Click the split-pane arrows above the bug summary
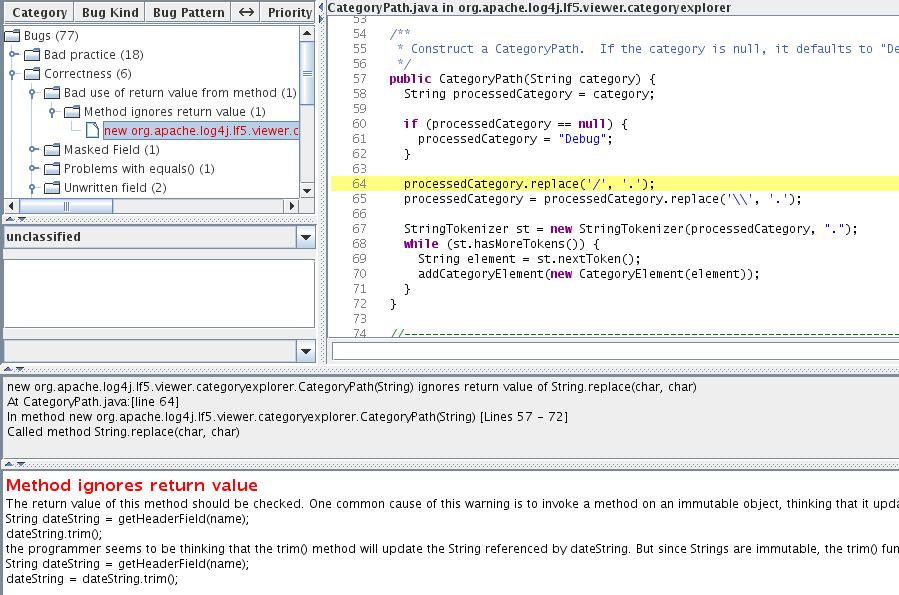The width and height of the screenshot is (899, 595). click(x=14, y=369)
